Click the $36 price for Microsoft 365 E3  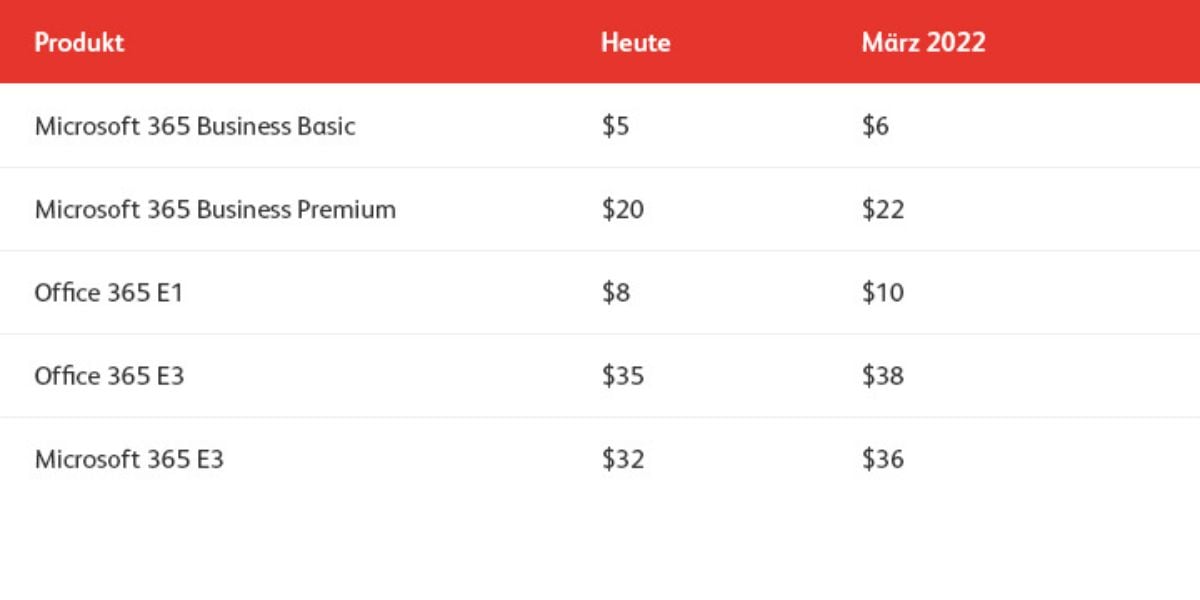882,459
